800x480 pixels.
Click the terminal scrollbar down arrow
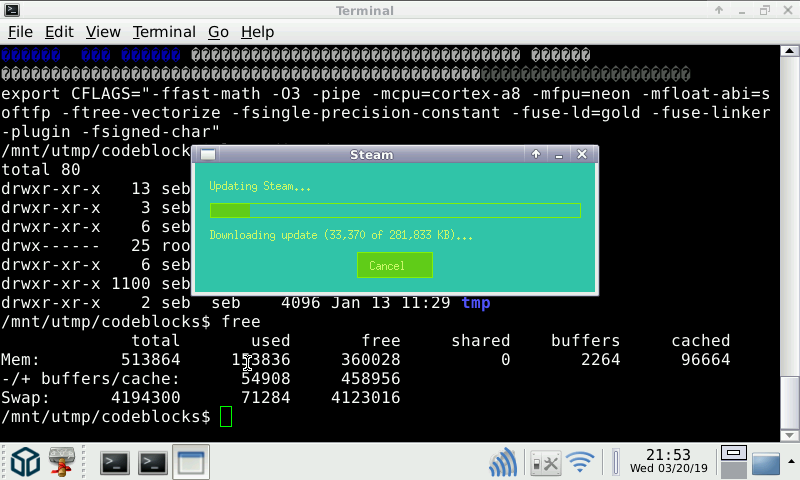(x=790, y=433)
